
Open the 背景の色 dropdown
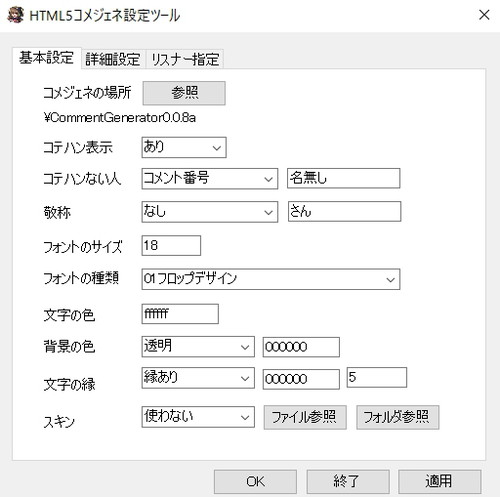tap(198, 347)
